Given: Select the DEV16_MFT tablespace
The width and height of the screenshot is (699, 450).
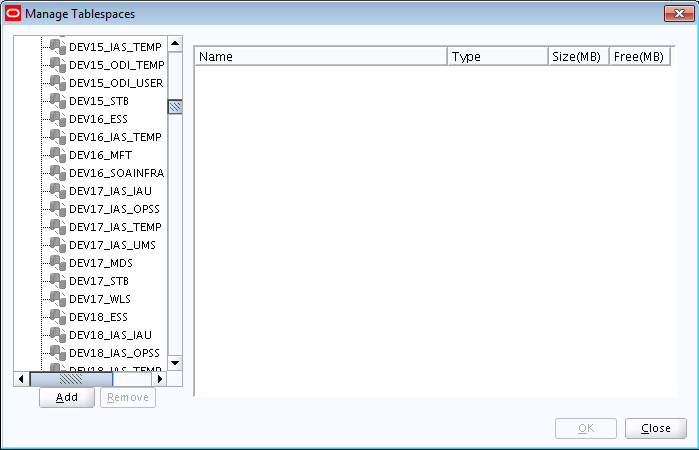Looking at the screenshot, I should 100,155.
